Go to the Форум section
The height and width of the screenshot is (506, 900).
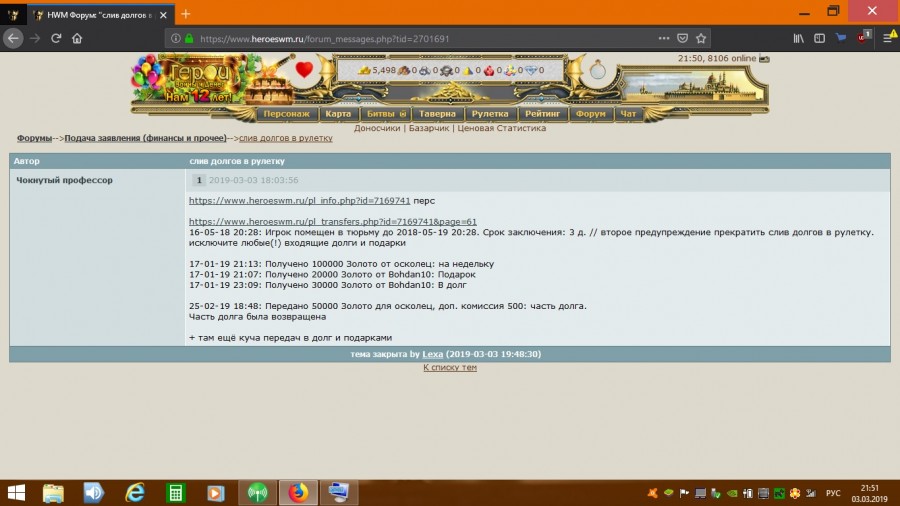pyautogui.click(x=591, y=114)
